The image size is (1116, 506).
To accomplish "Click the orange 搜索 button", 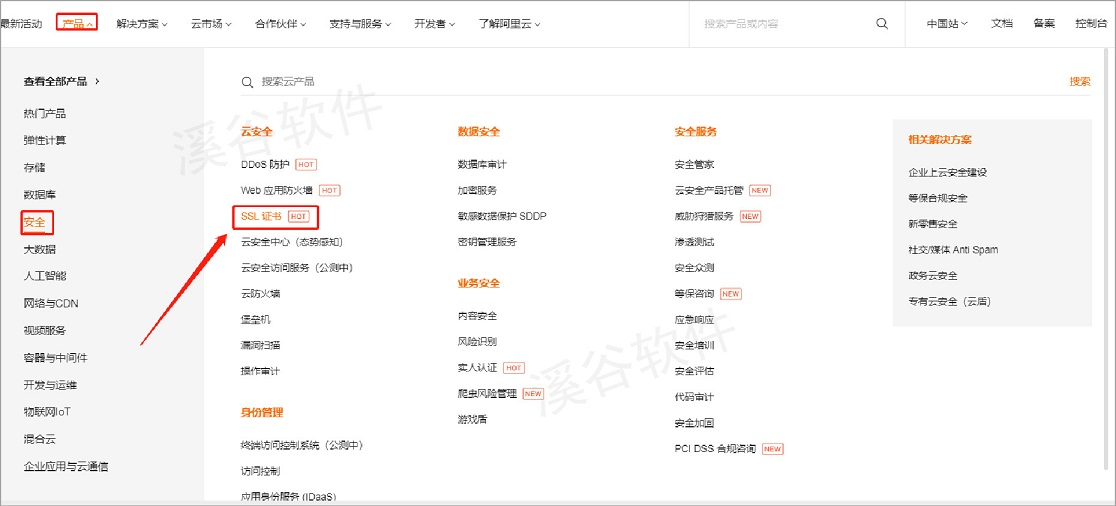I will [x=1080, y=82].
